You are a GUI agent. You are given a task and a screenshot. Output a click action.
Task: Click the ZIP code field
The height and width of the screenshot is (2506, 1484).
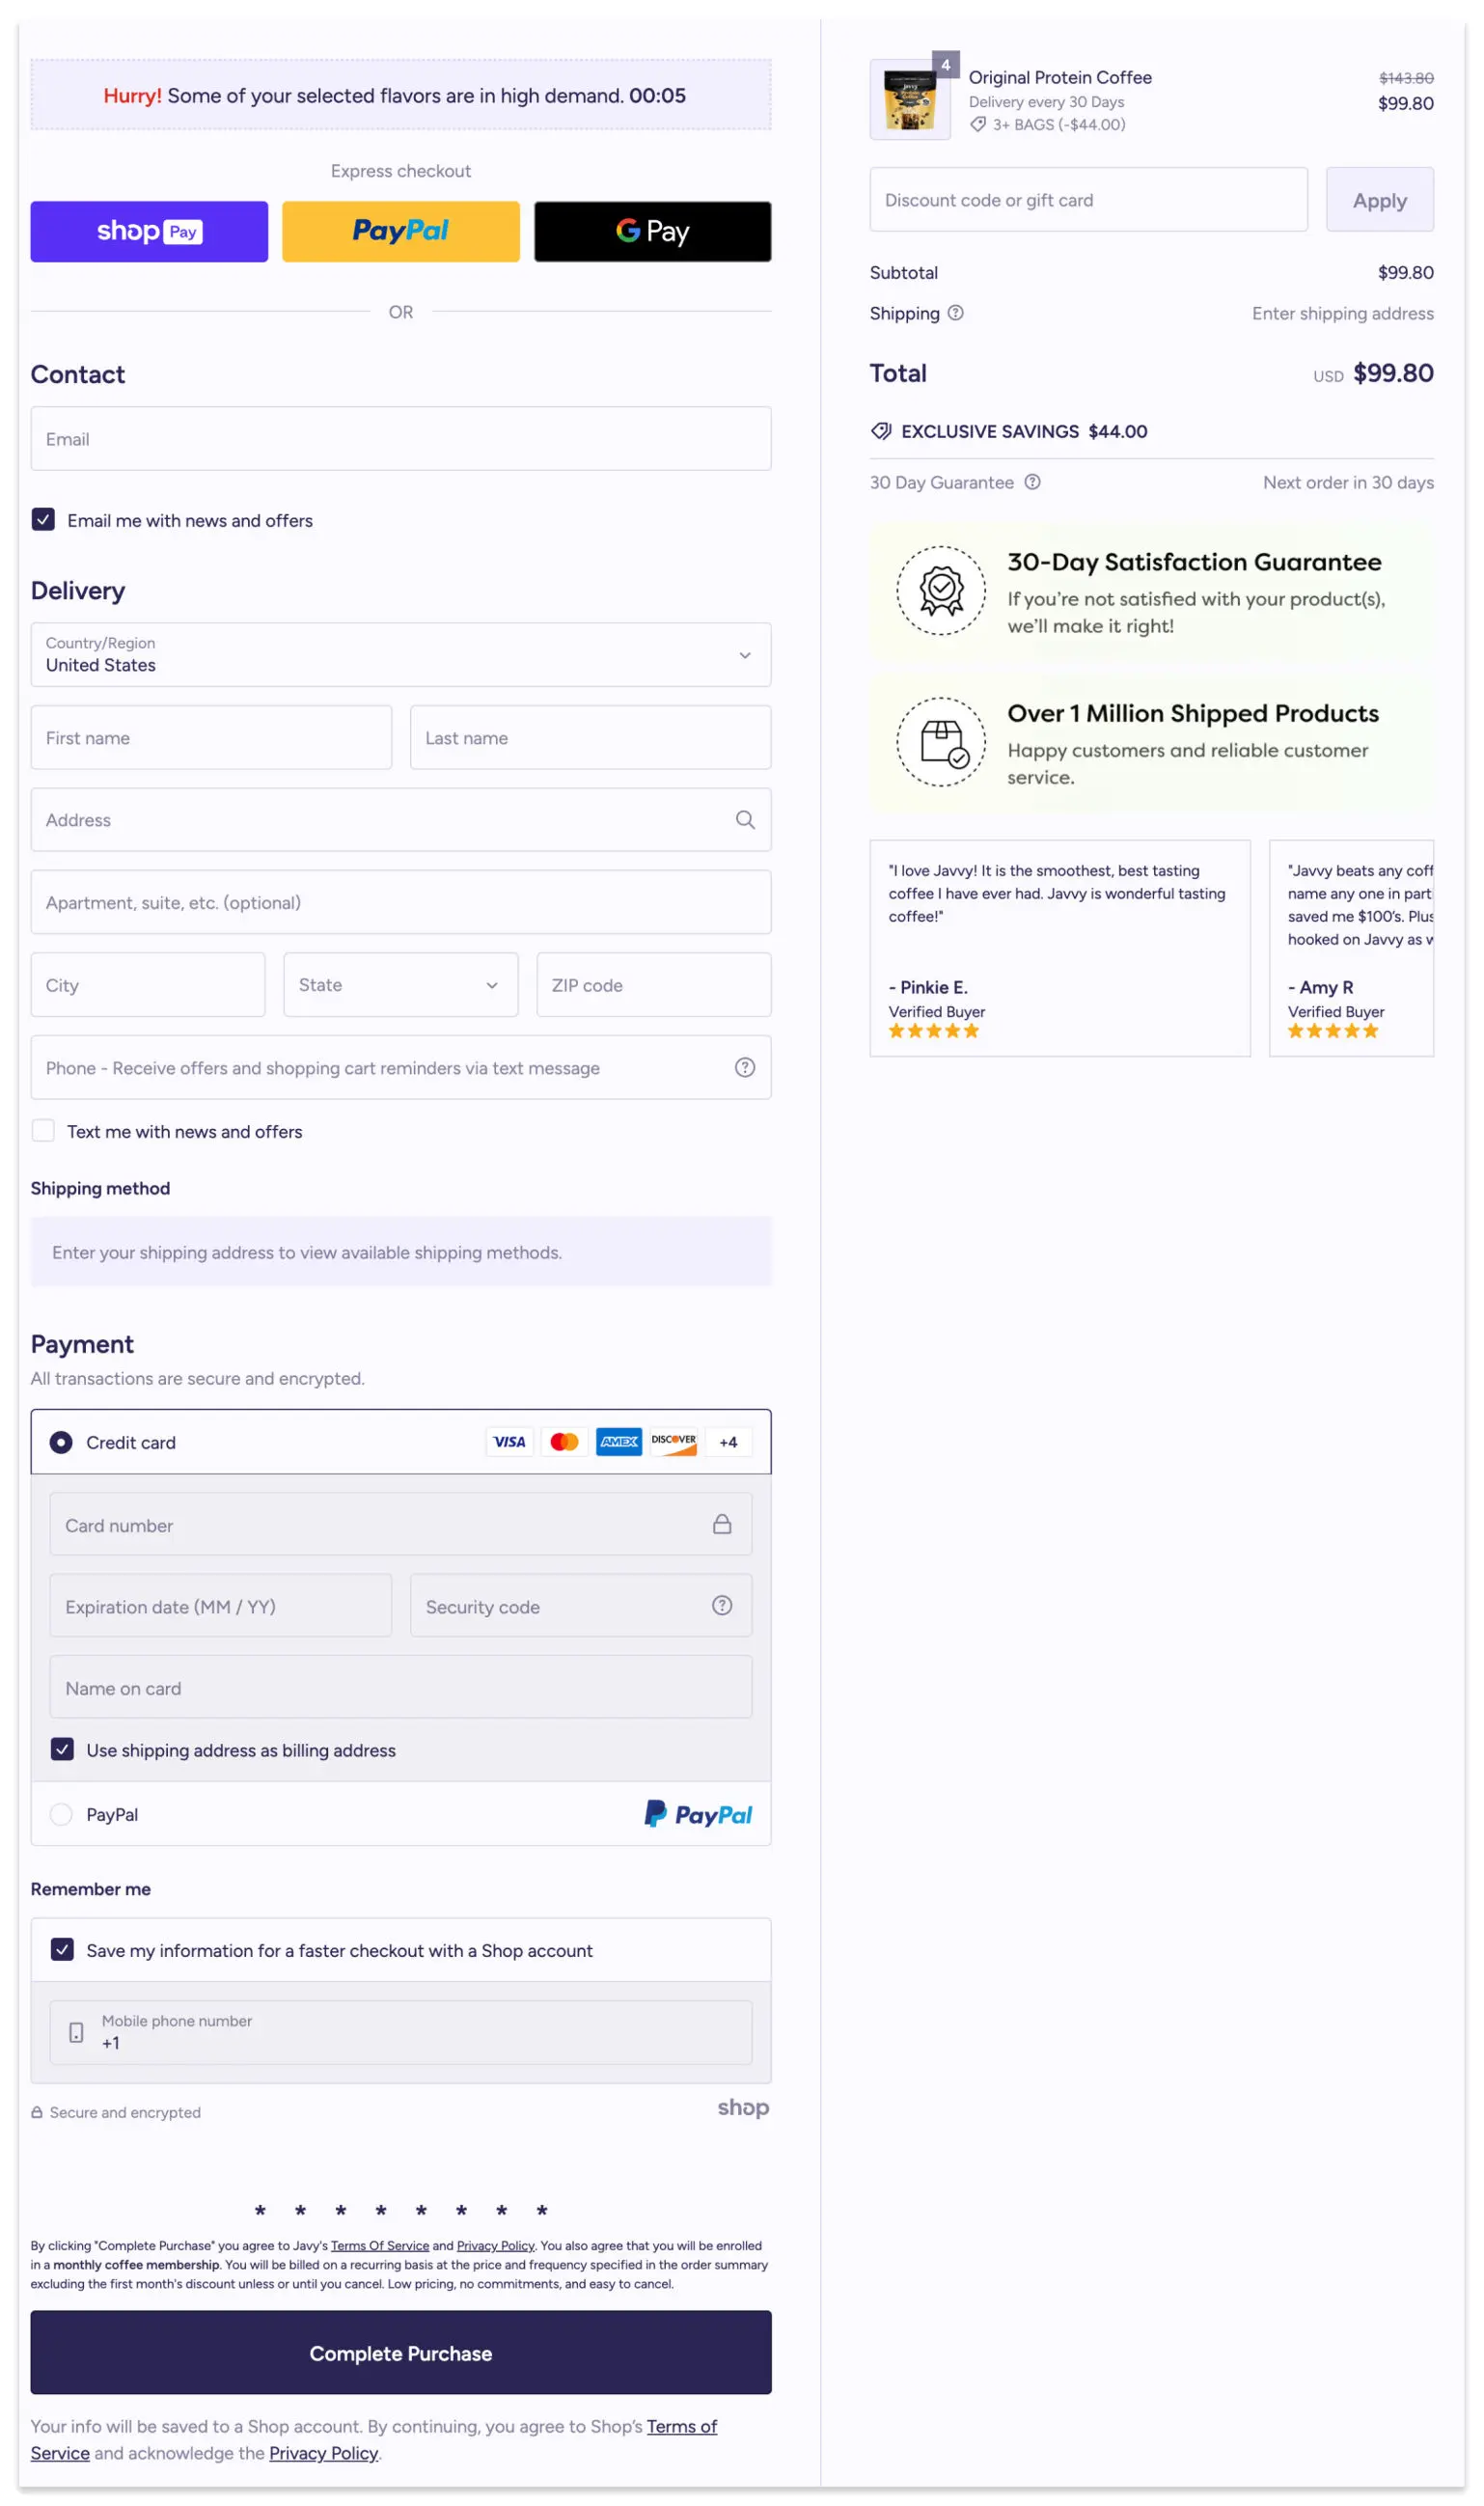tap(654, 985)
